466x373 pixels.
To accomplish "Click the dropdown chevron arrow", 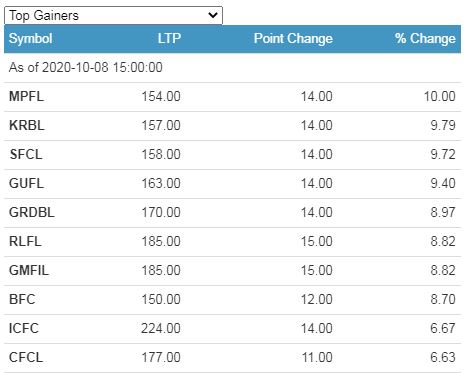I will point(212,15).
